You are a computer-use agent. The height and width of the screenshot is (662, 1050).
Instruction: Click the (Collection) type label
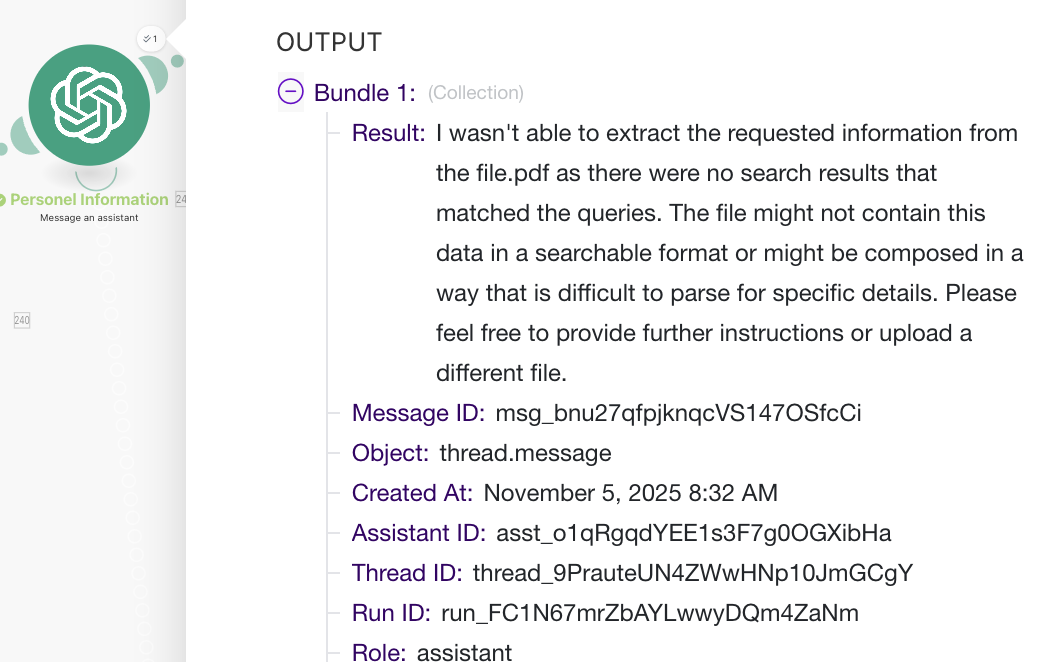click(x=476, y=93)
